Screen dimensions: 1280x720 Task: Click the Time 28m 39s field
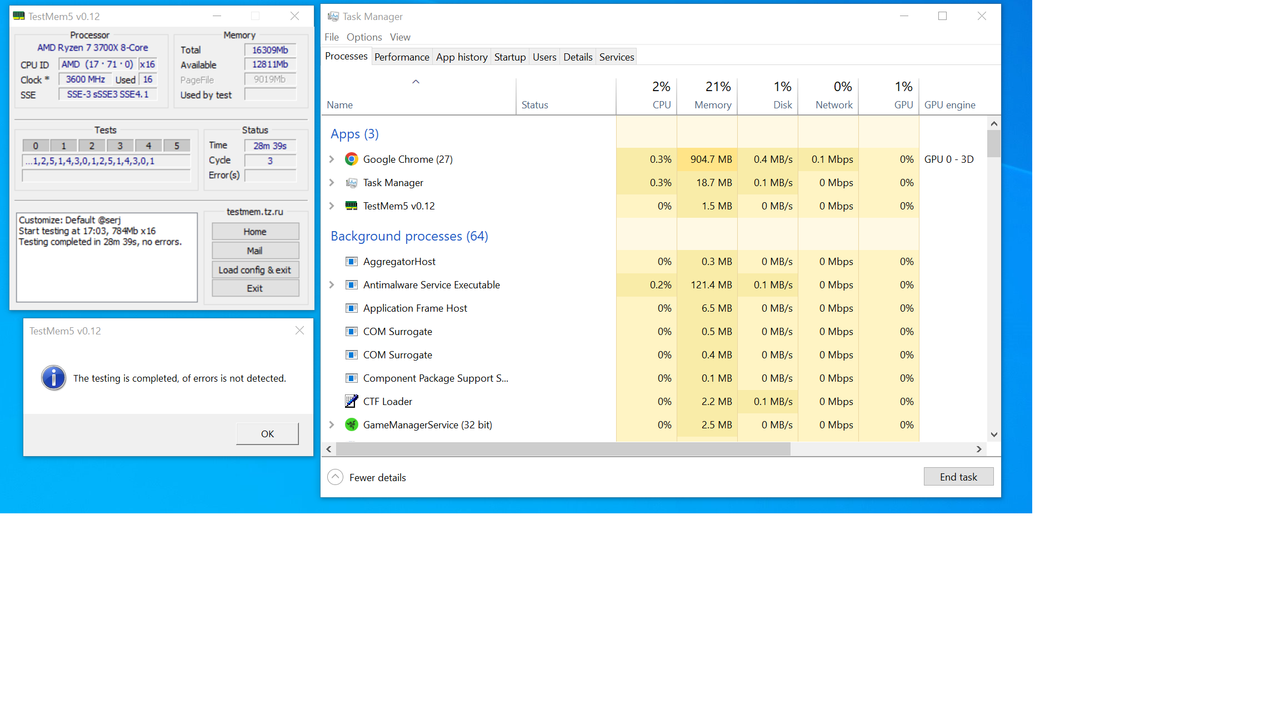pos(270,145)
